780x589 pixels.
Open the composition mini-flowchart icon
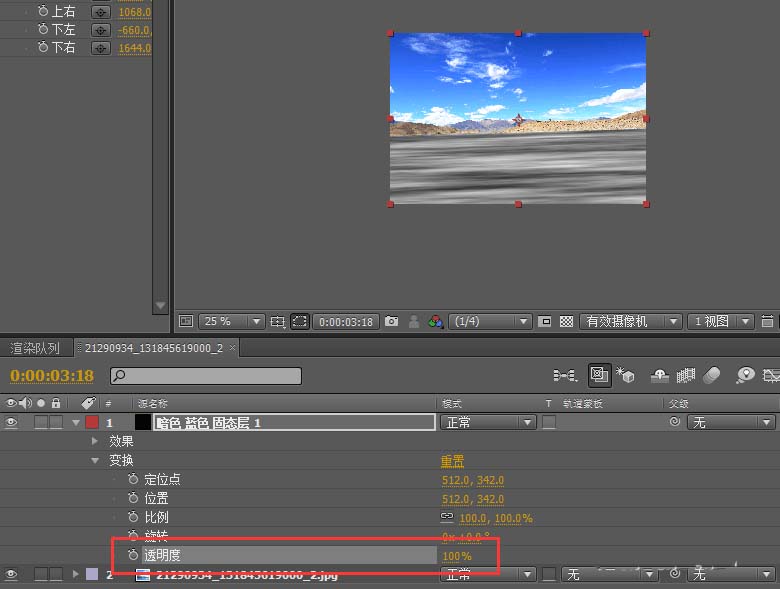tap(565, 375)
